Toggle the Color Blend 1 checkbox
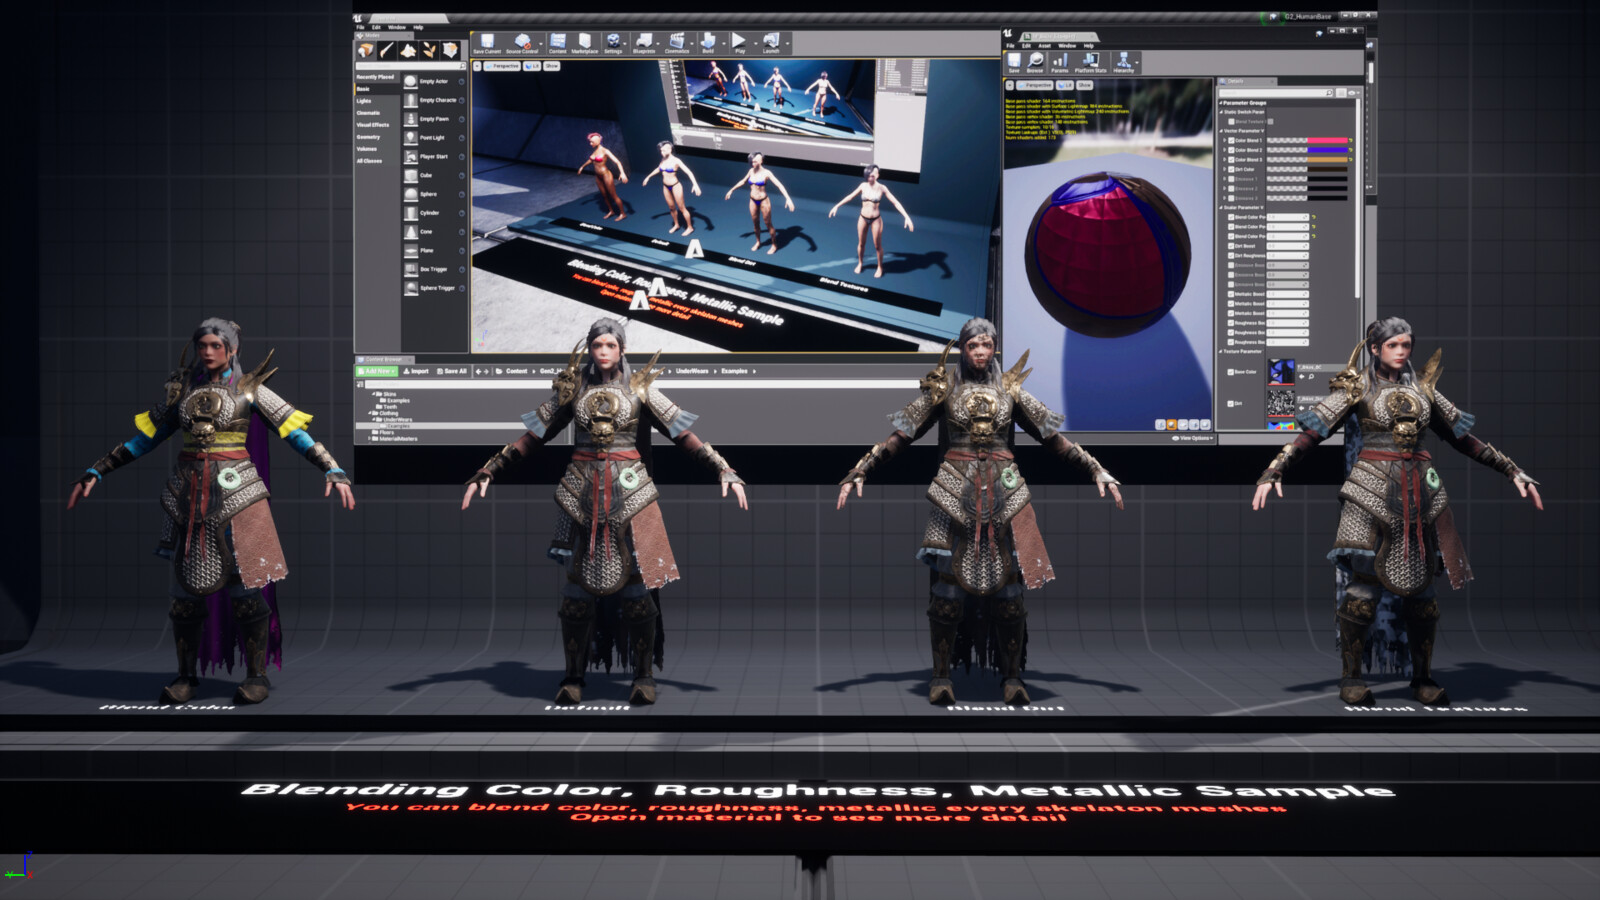 [1231, 141]
